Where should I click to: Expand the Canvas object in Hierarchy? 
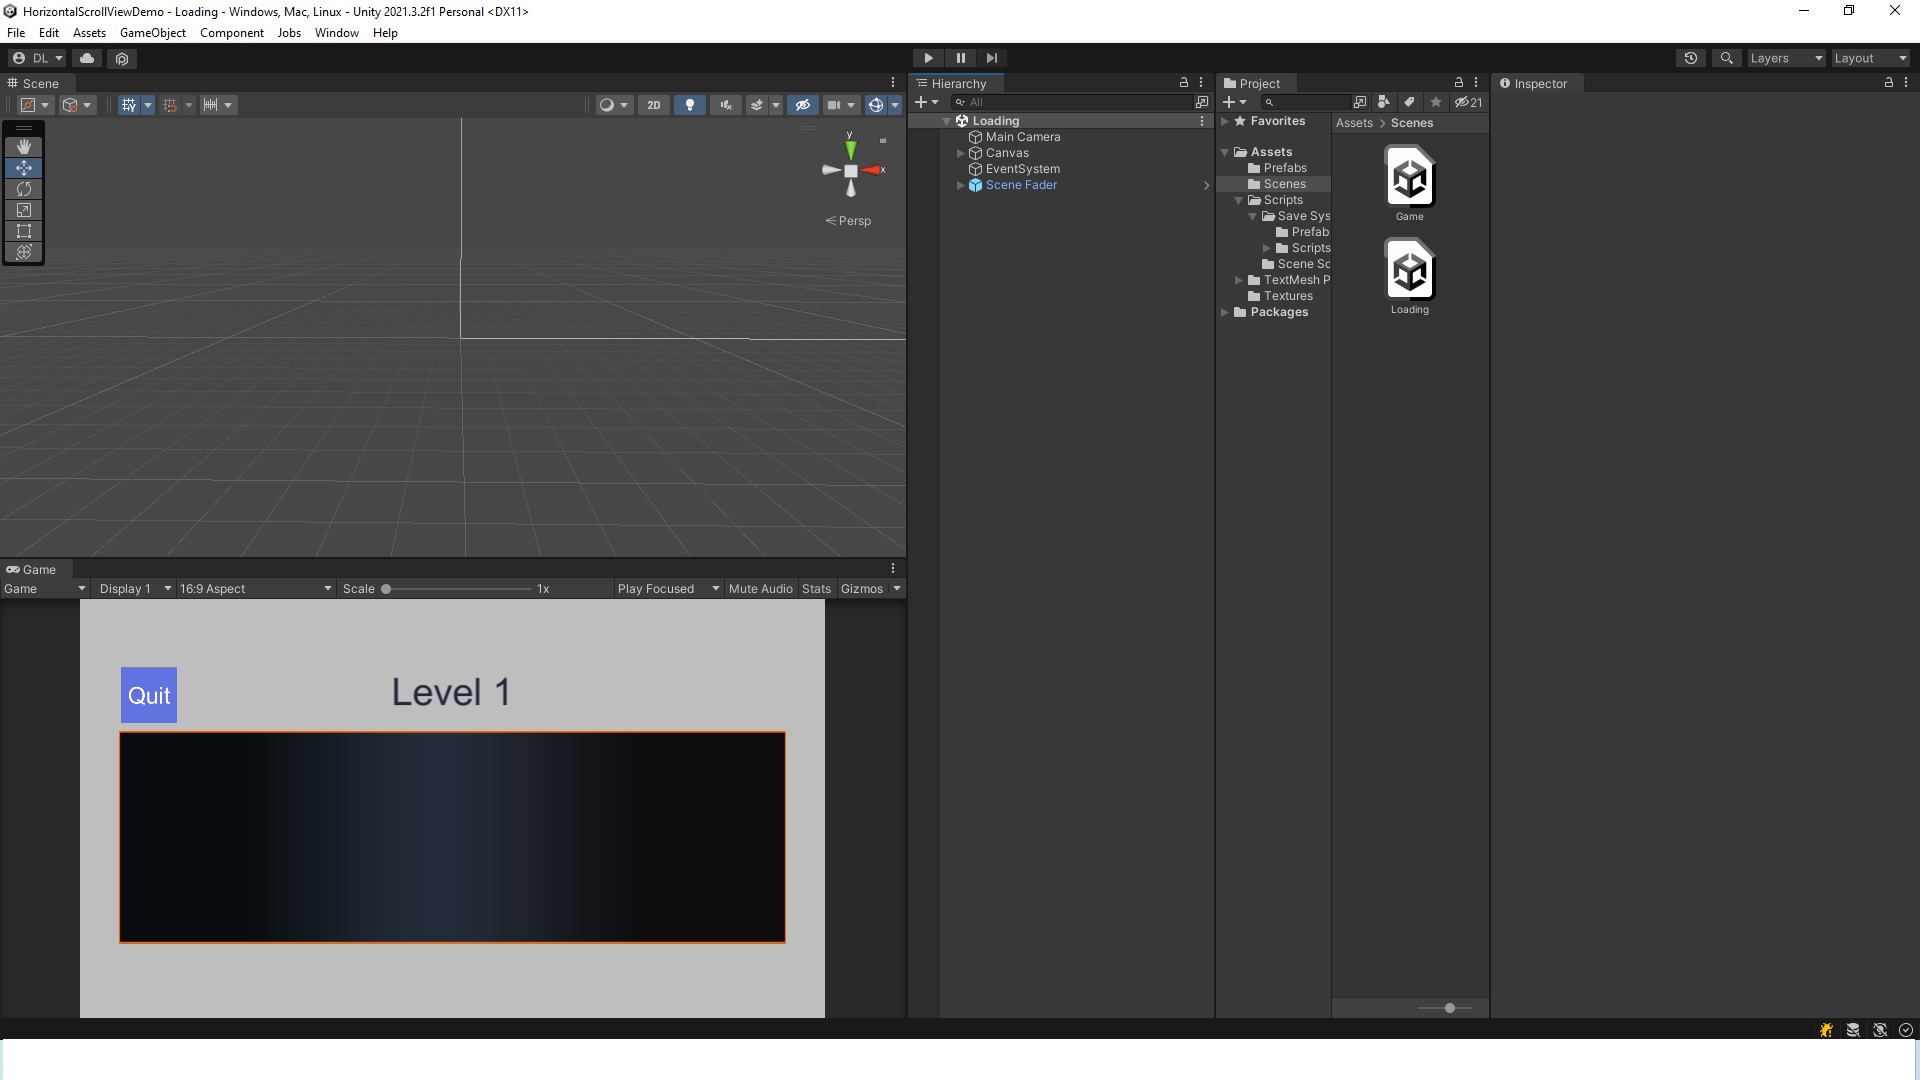962,153
